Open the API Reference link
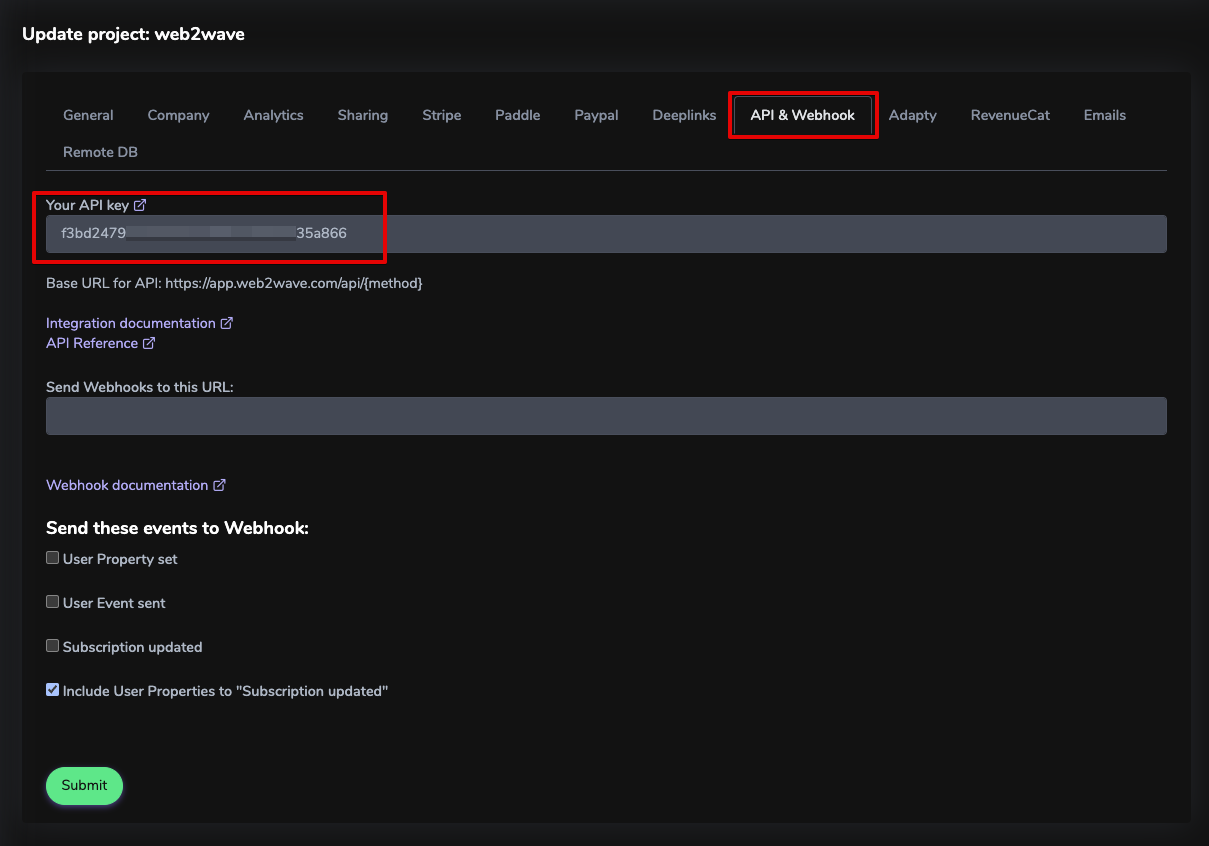 point(92,343)
